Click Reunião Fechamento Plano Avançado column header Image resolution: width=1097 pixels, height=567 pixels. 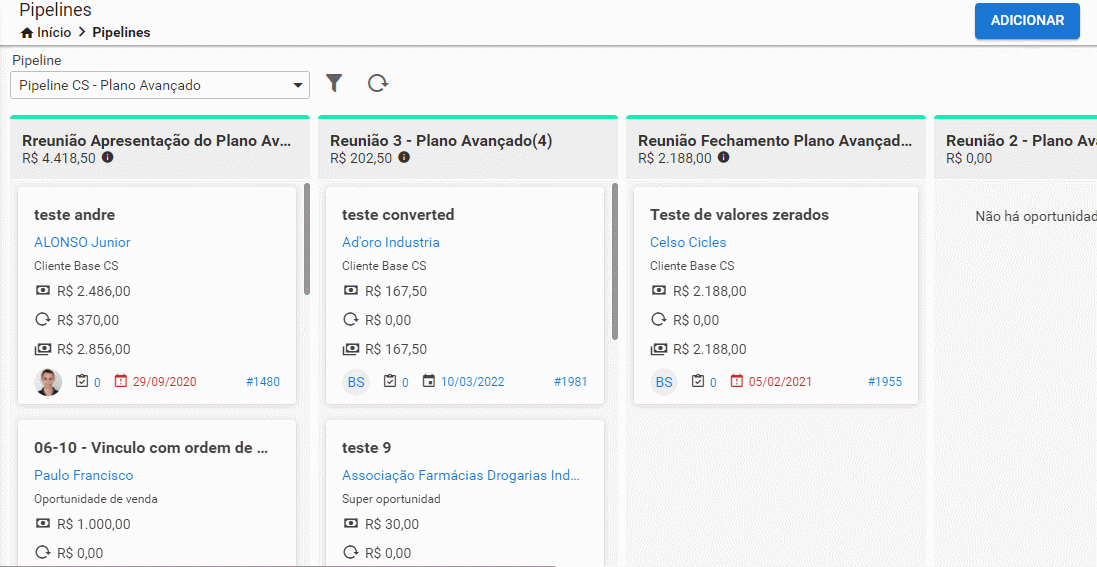click(x=775, y=141)
